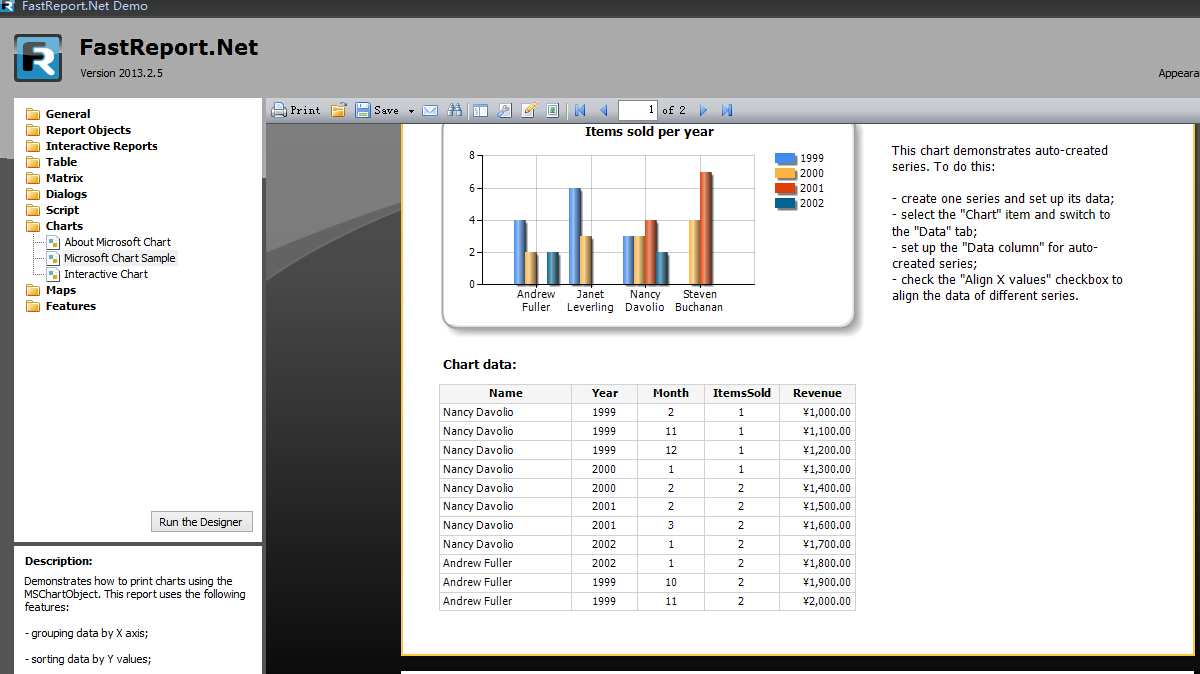The height and width of the screenshot is (674, 1200).
Task: Go to previous page
Action: tap(603, 110)
